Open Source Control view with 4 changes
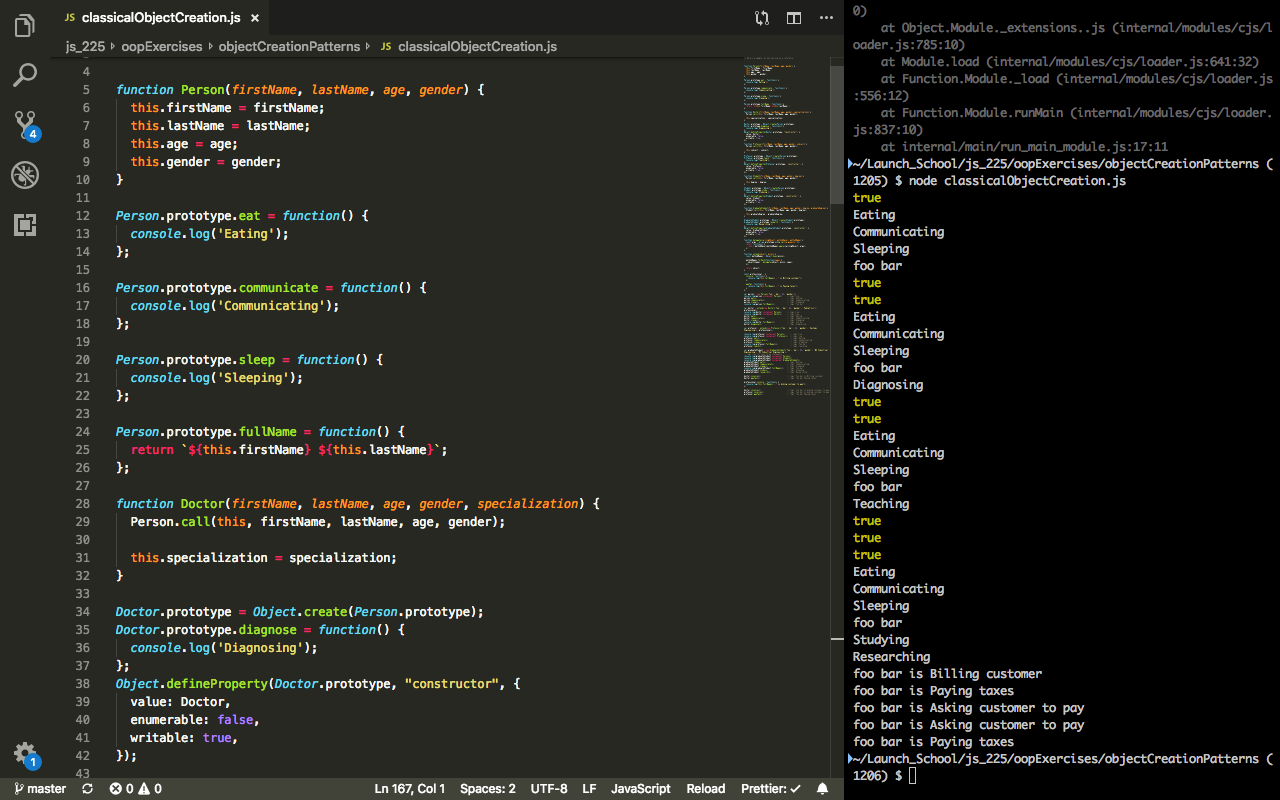 [25, 125]
